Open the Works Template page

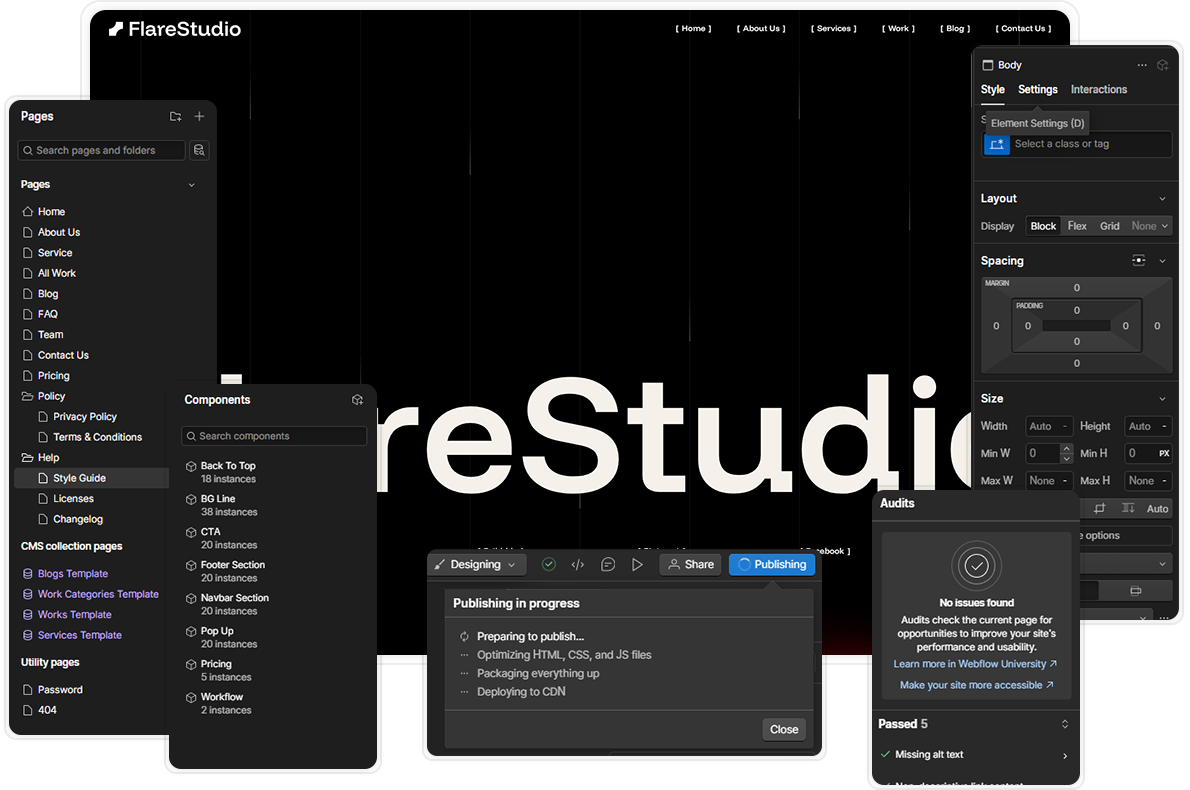[74, 615]
